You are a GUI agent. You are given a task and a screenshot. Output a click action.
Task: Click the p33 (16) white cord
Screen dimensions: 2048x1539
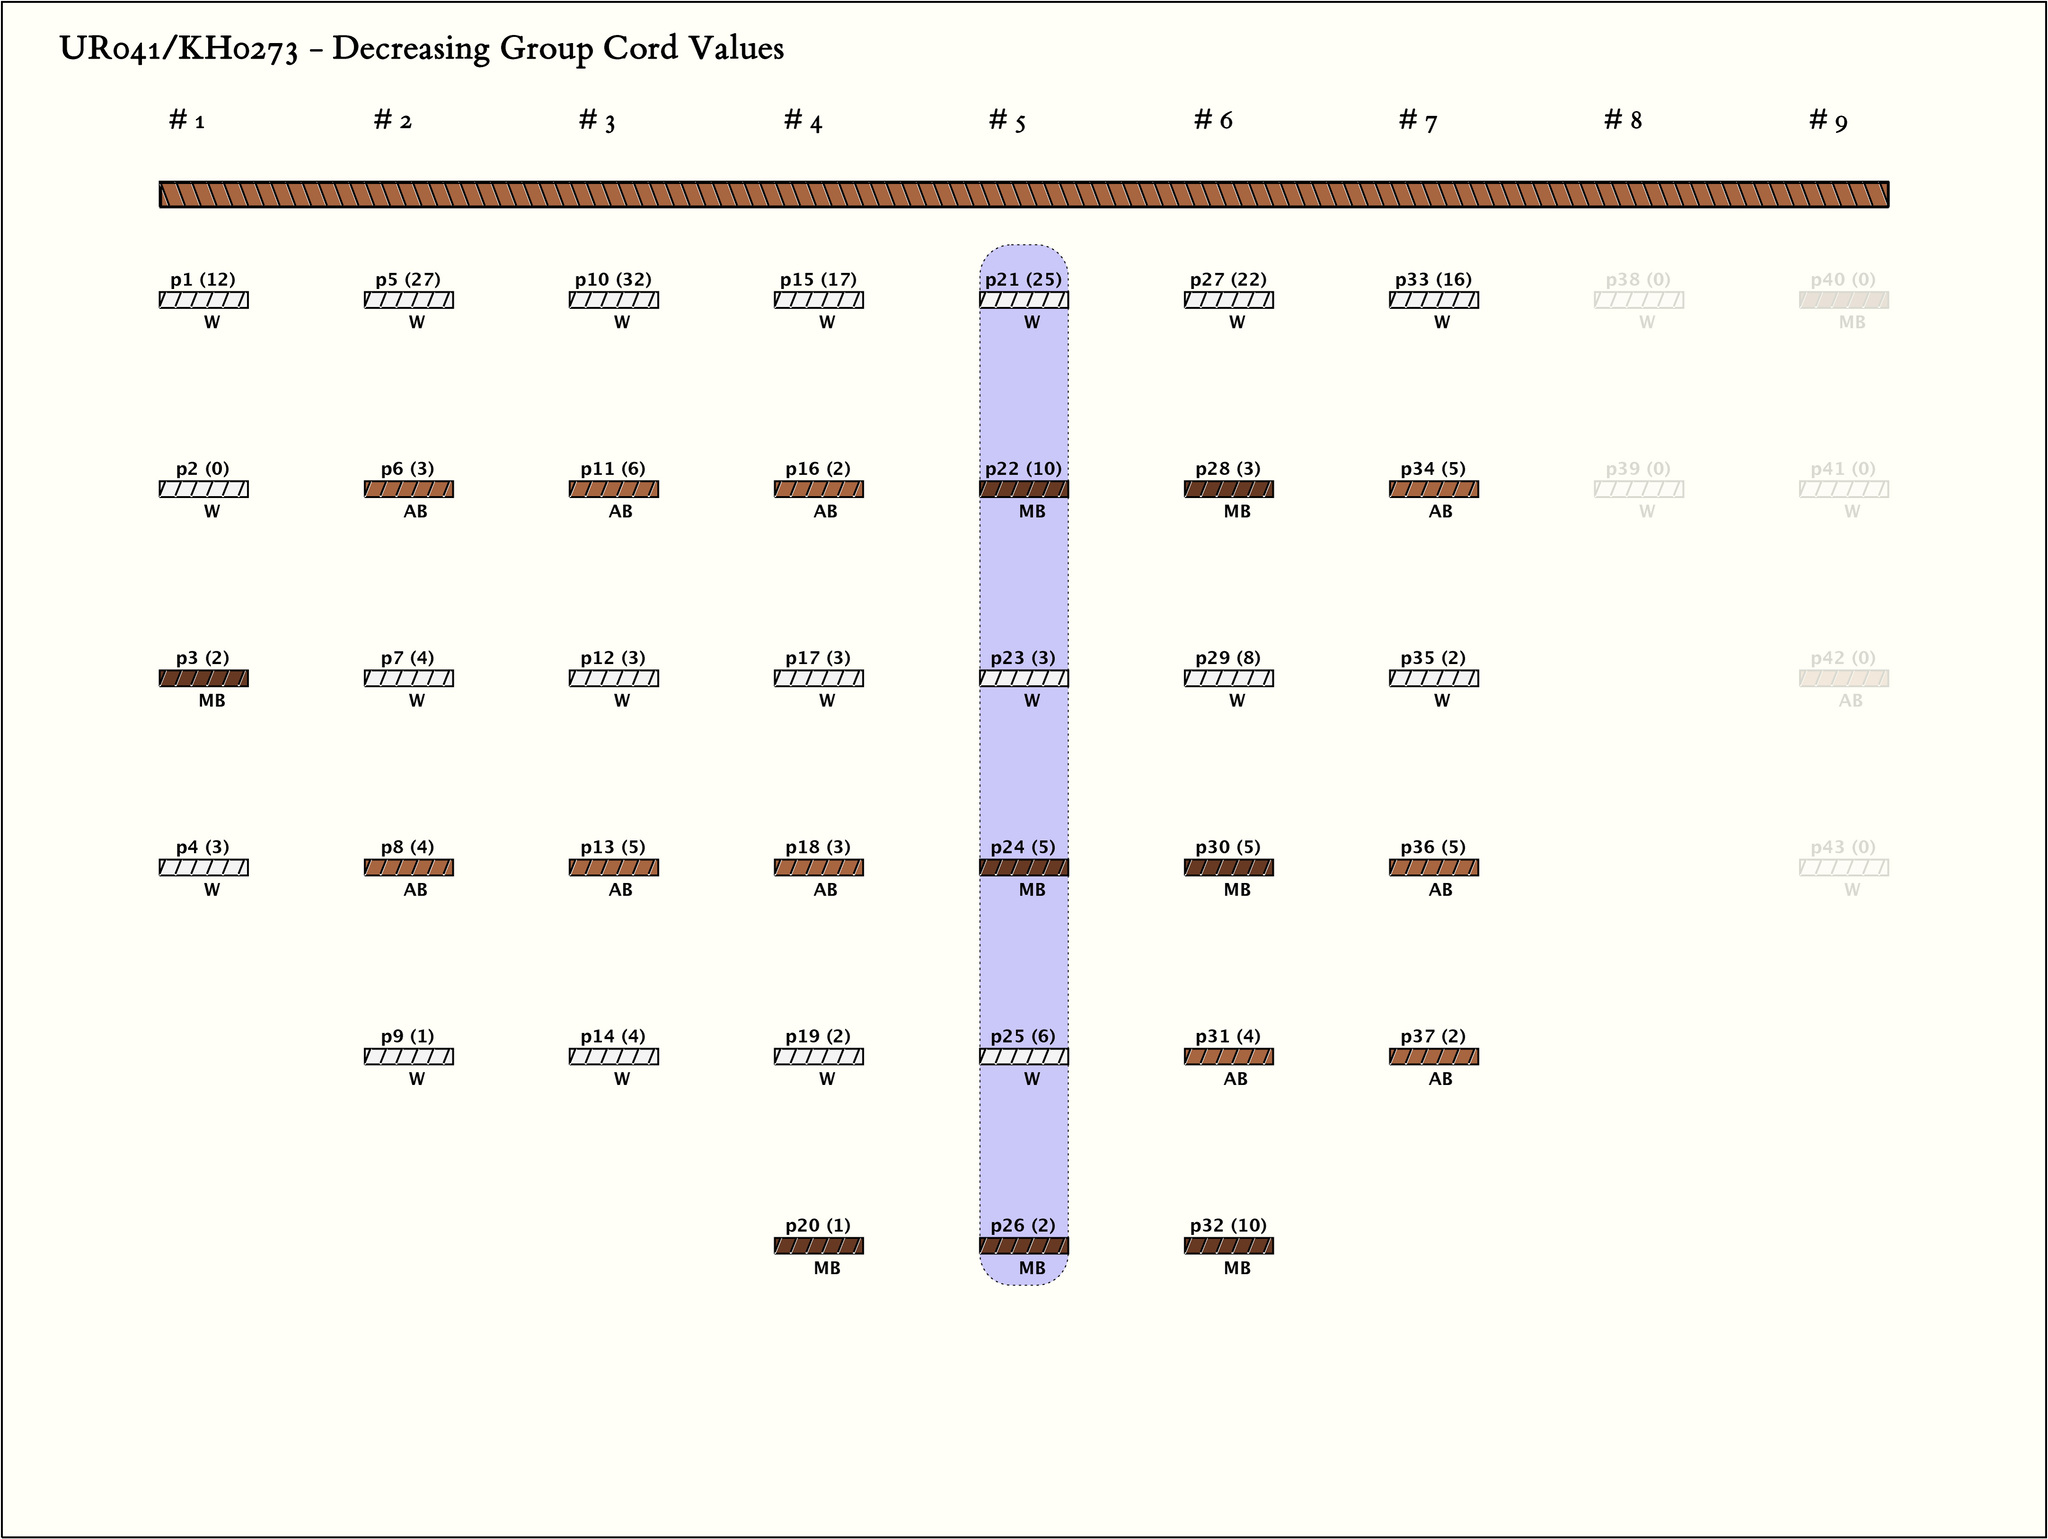pyautogui.click(x=1433, y=300)
